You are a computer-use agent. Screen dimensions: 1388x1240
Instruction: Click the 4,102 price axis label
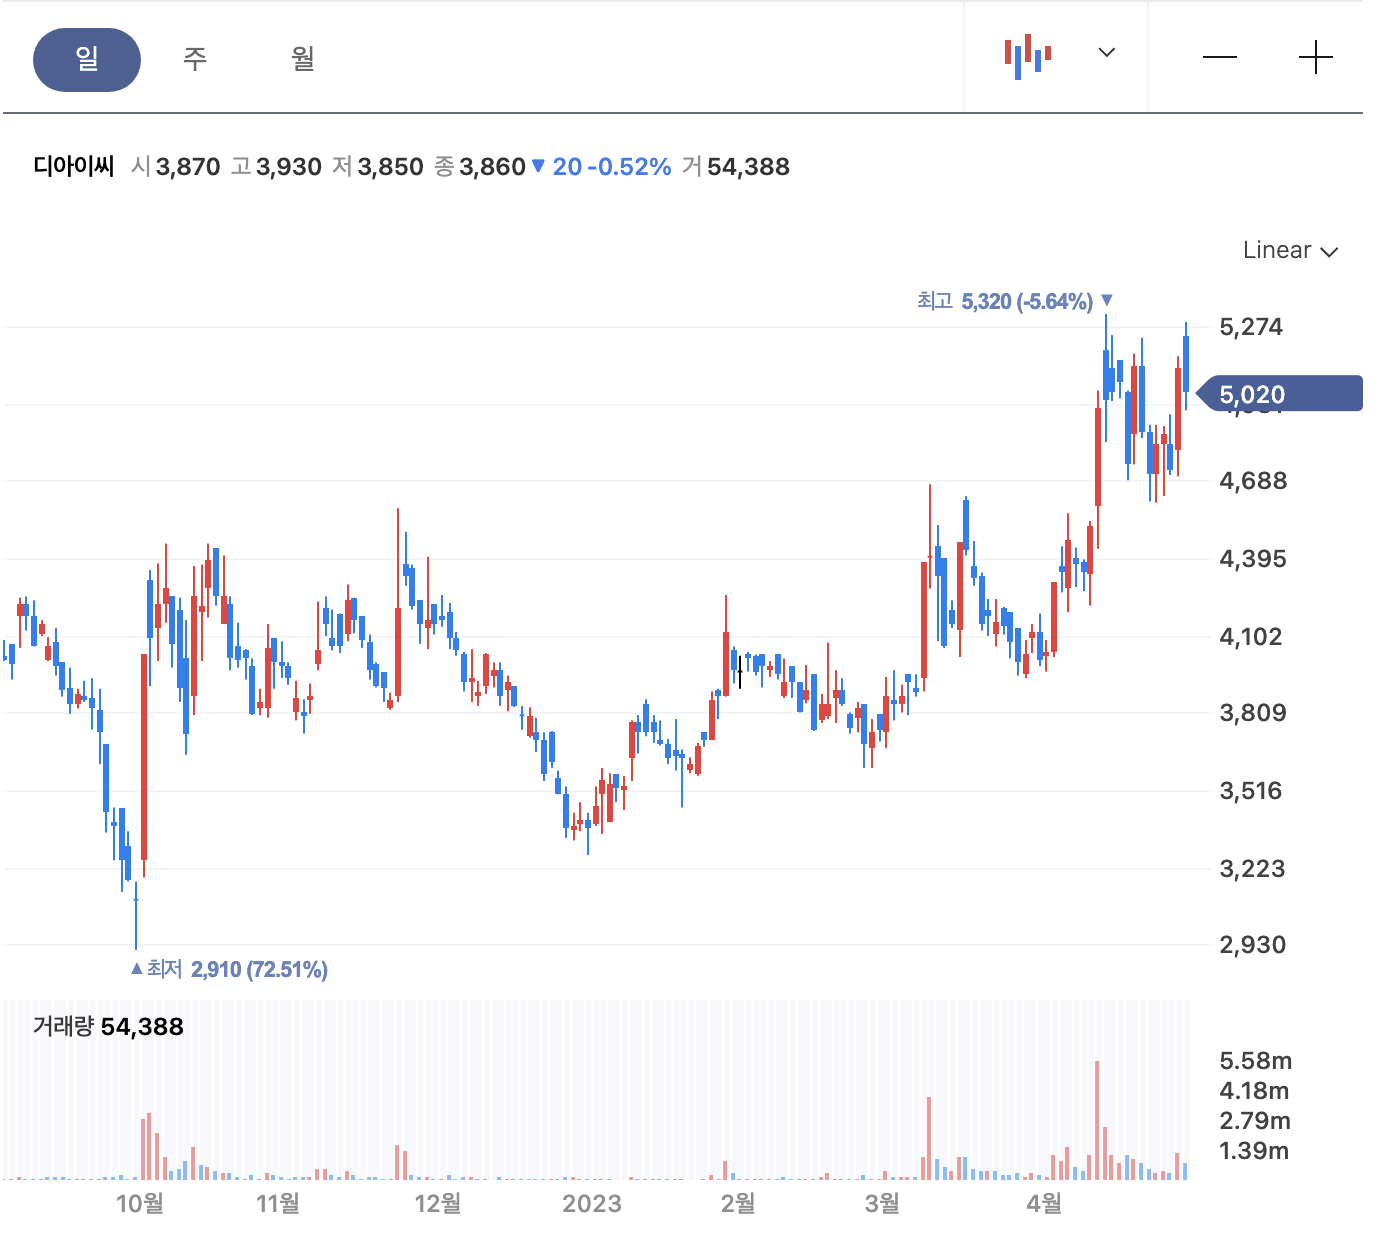tap(1251, 637)
